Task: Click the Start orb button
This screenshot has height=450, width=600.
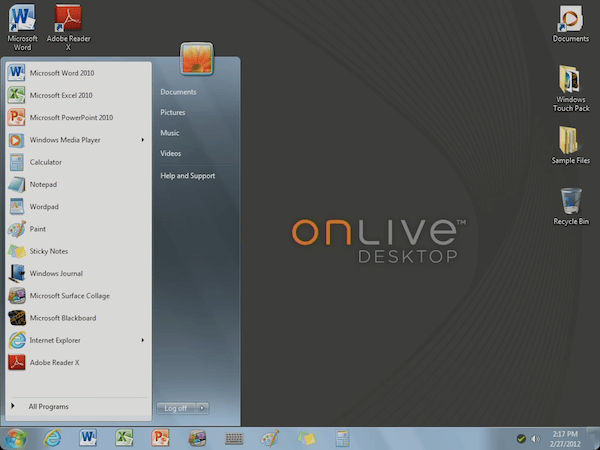Action: coord(16,438)
